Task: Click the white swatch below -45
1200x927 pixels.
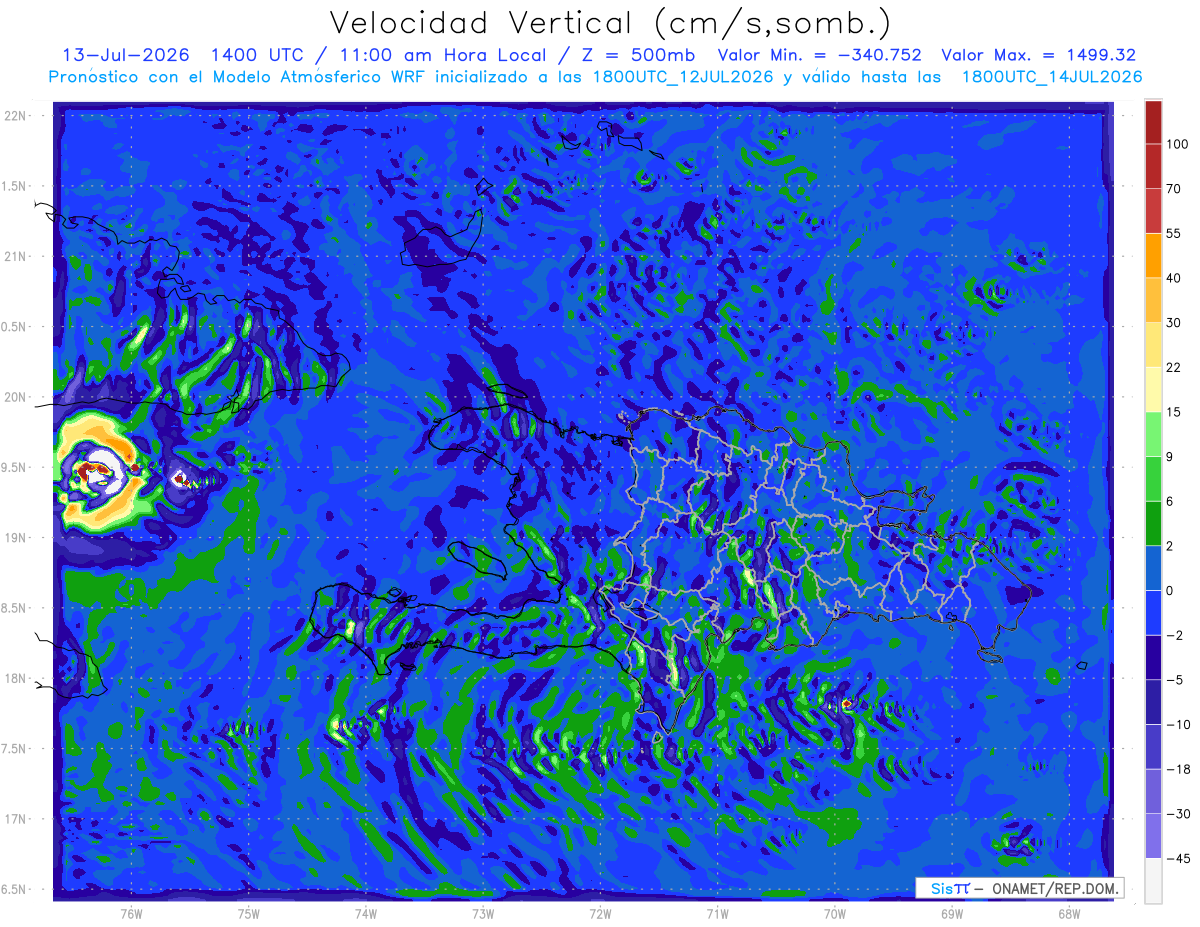Action: 1153,880
